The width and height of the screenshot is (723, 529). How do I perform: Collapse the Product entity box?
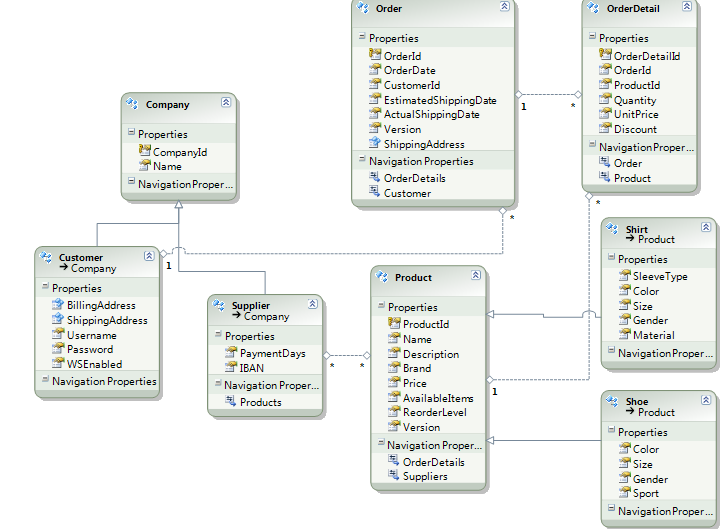click(x=475, y=276)
